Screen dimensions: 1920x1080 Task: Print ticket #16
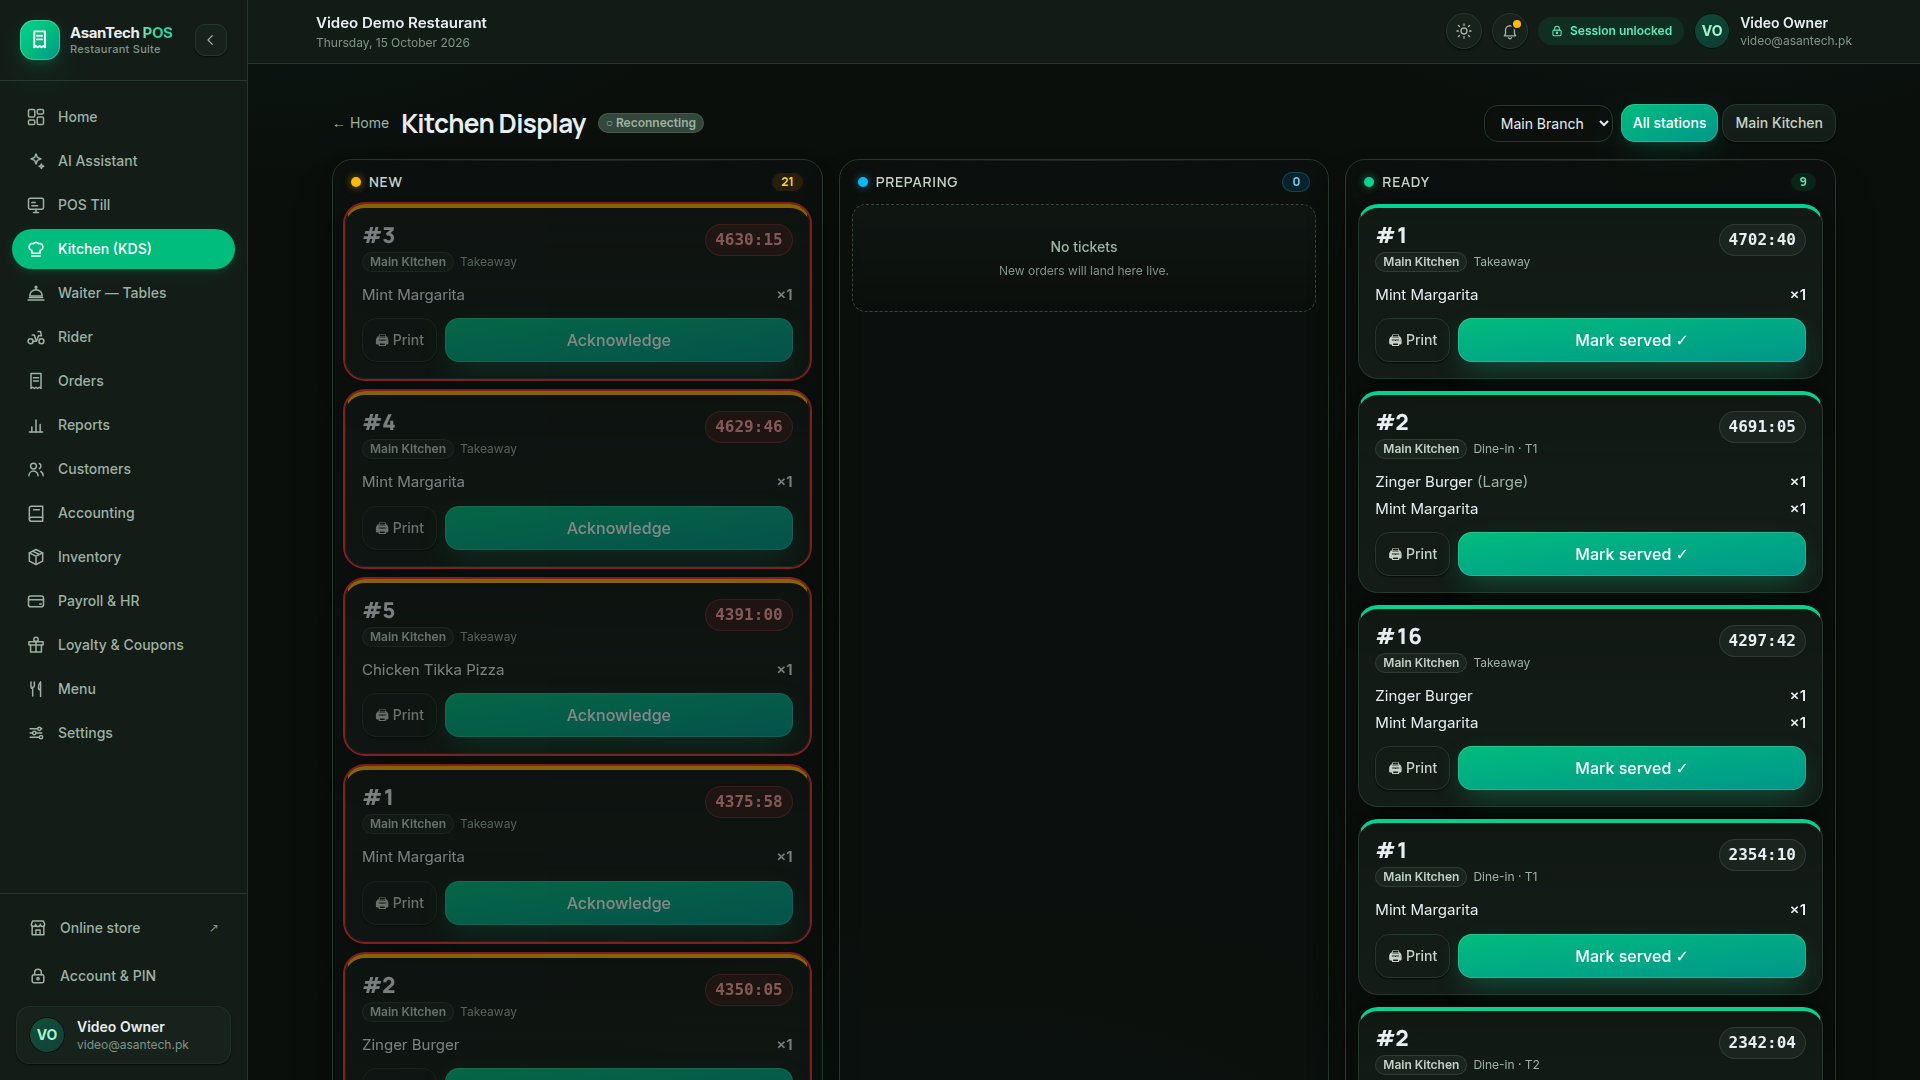point(1413,768)
